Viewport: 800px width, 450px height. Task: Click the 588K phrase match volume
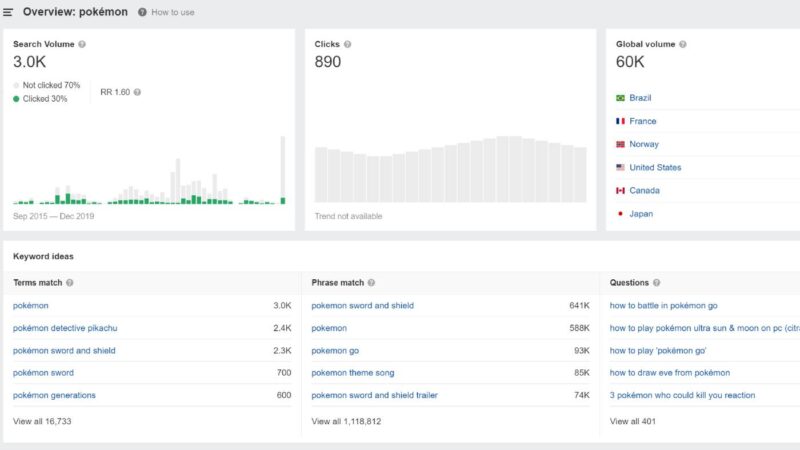(579, 328)
